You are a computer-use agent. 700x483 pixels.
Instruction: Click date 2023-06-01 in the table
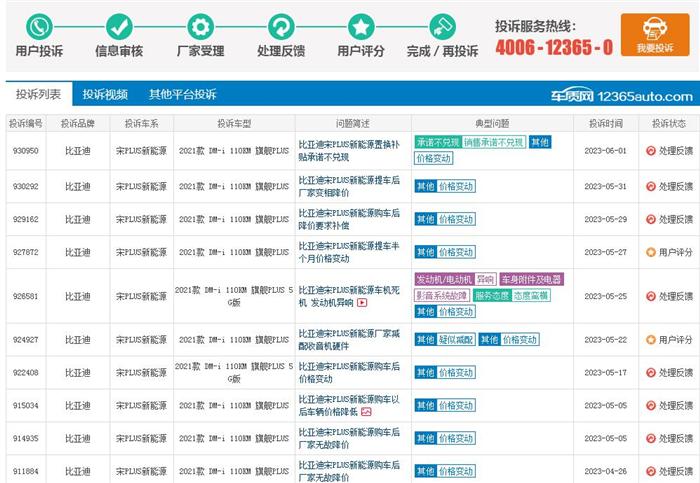coord(606,151)
